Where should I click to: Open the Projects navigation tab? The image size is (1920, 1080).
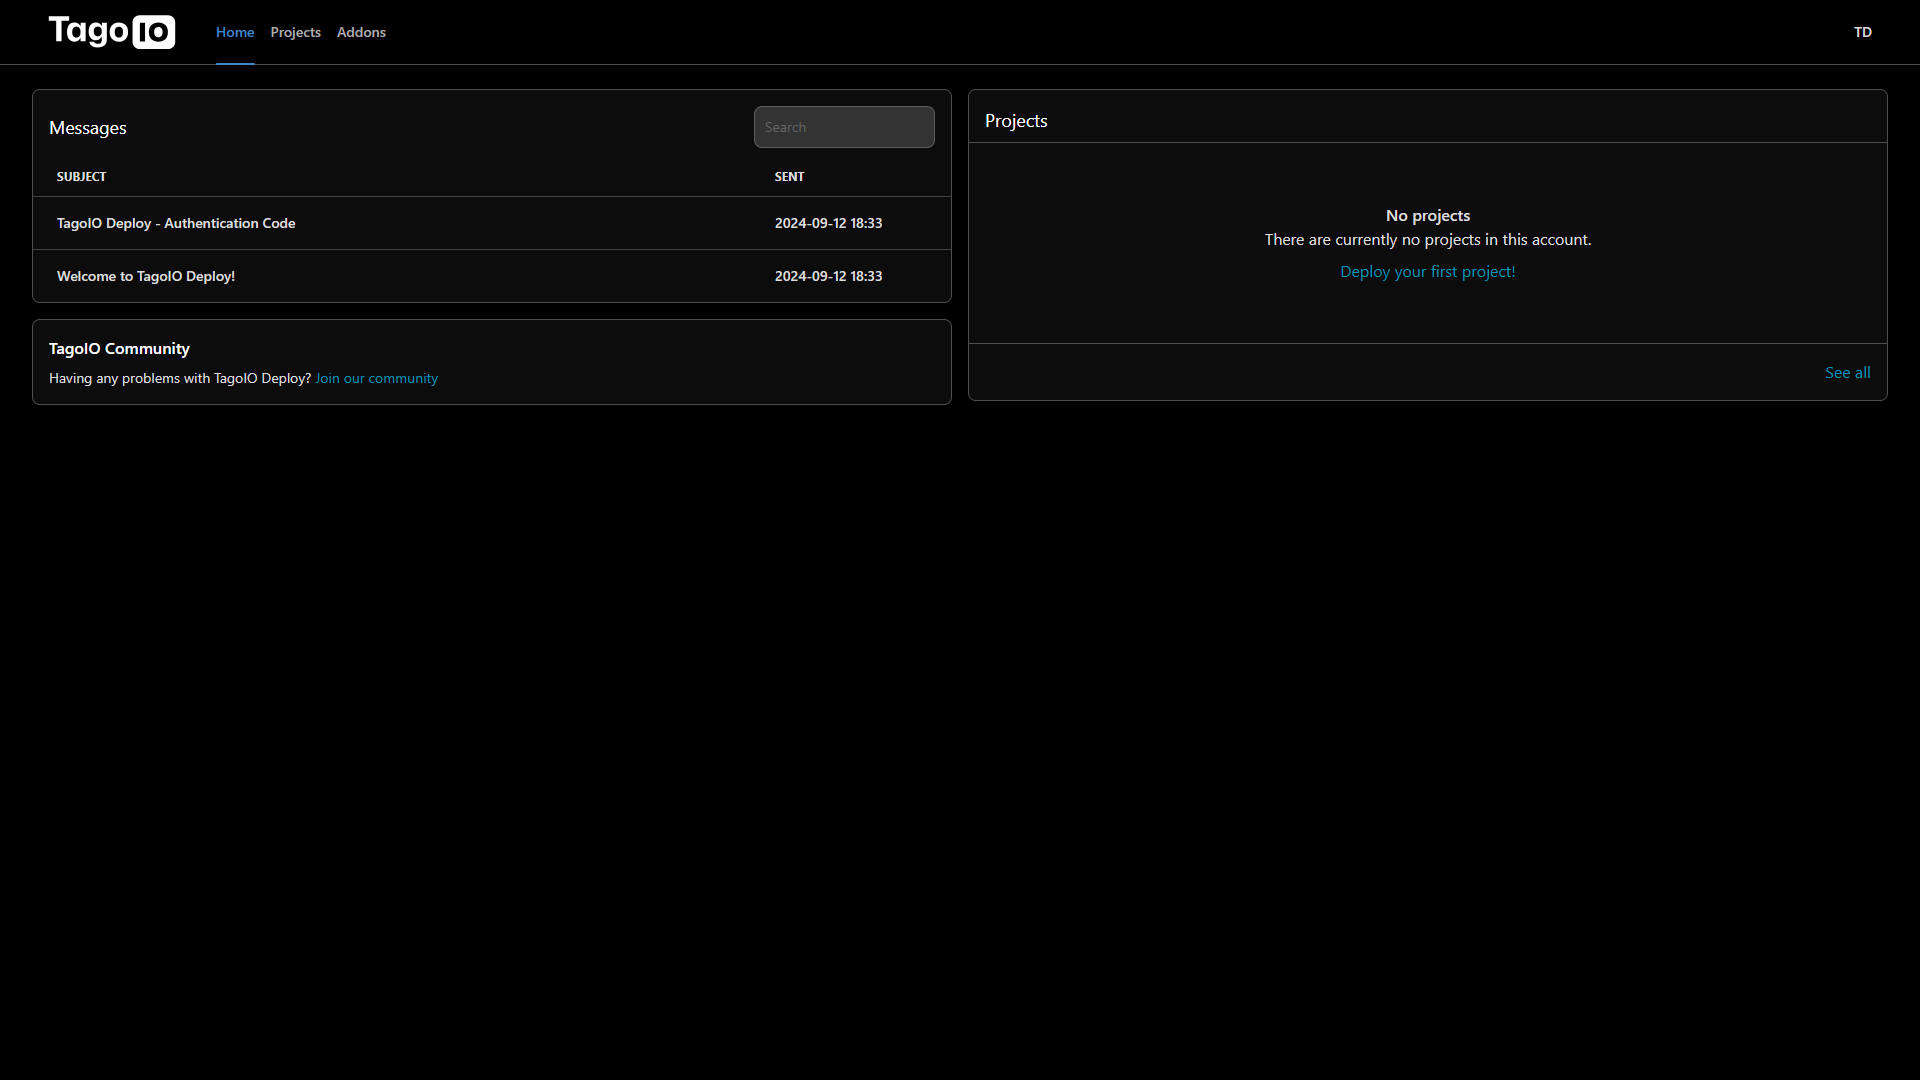295,32
